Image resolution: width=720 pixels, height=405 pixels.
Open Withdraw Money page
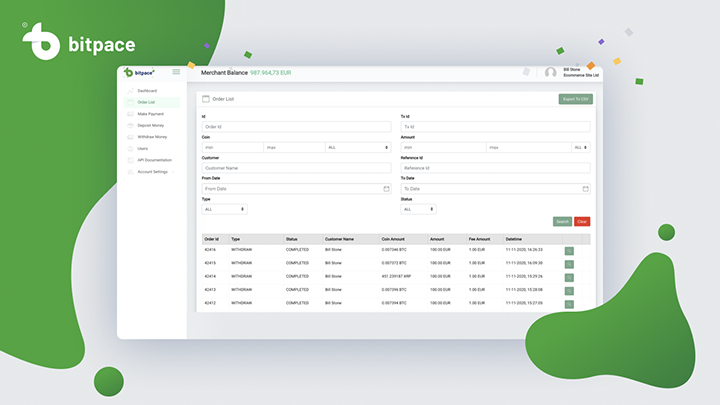click(x=152, y=137)
